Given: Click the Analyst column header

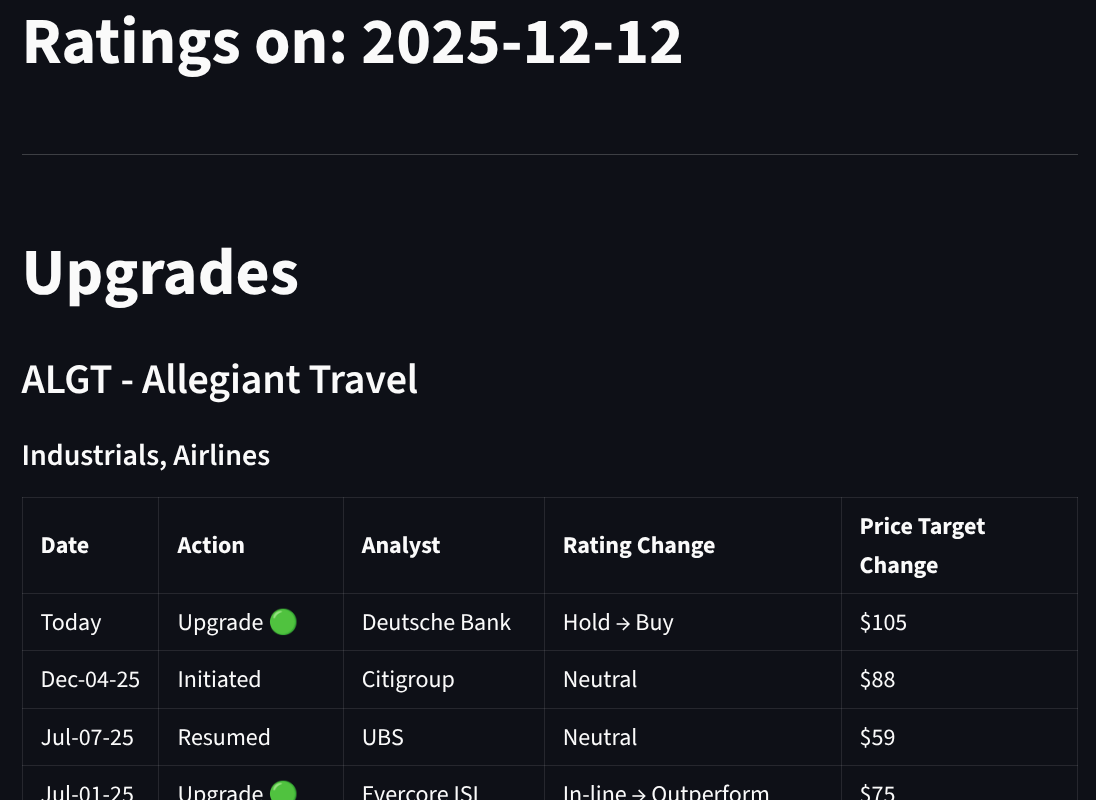Looking at the screenshot, I should pos(401,545).
